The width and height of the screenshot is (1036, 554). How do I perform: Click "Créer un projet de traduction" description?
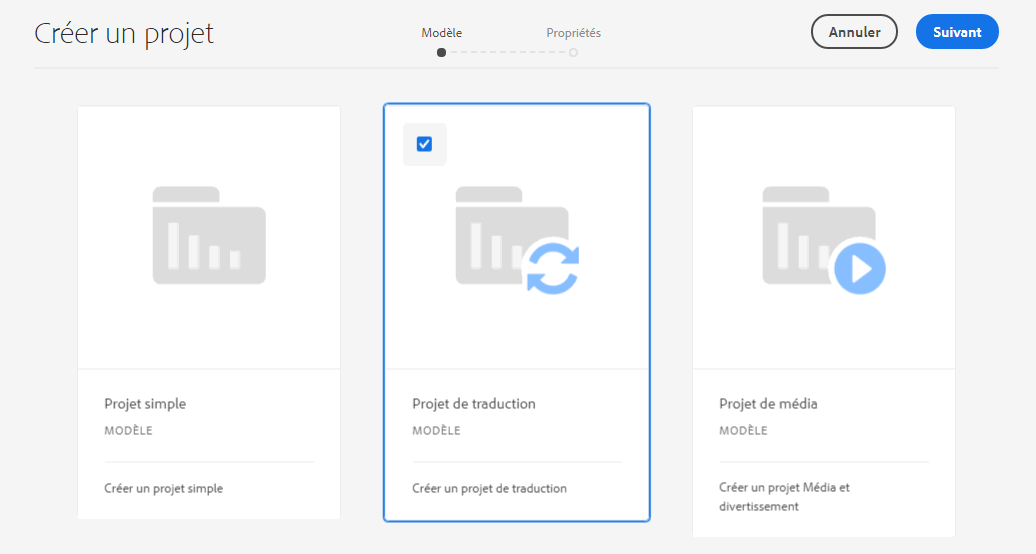point(489,489)
